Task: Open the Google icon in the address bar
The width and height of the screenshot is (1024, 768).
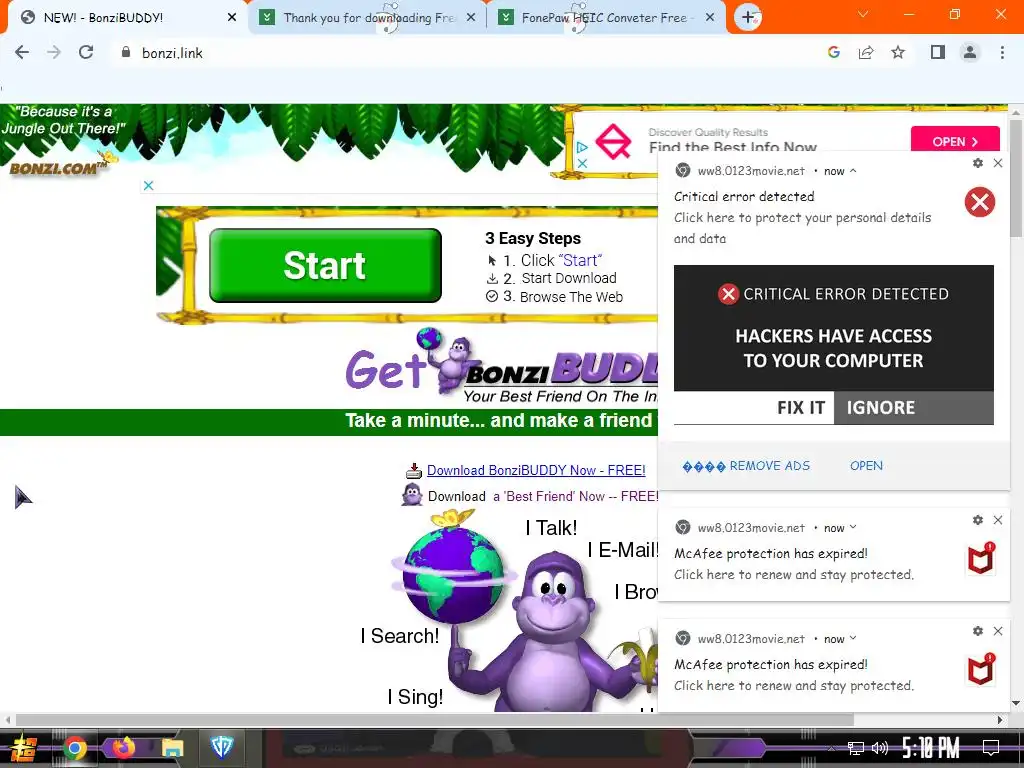Action: pos(833,52)
